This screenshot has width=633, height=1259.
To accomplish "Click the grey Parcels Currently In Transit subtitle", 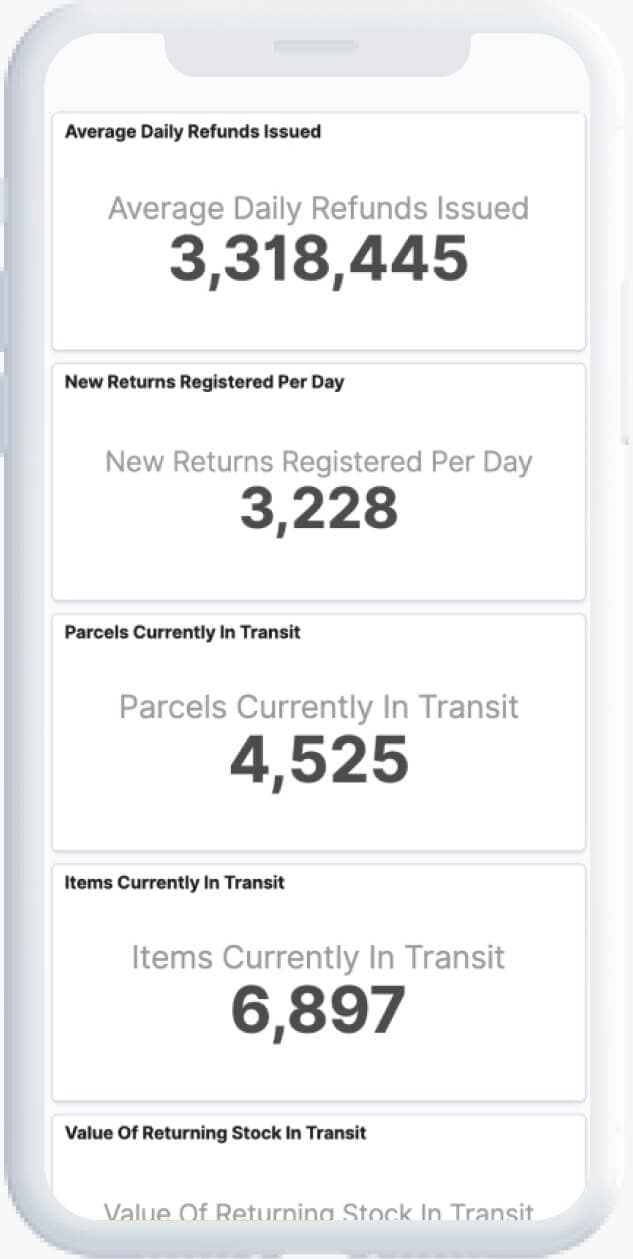I will 318,706.
